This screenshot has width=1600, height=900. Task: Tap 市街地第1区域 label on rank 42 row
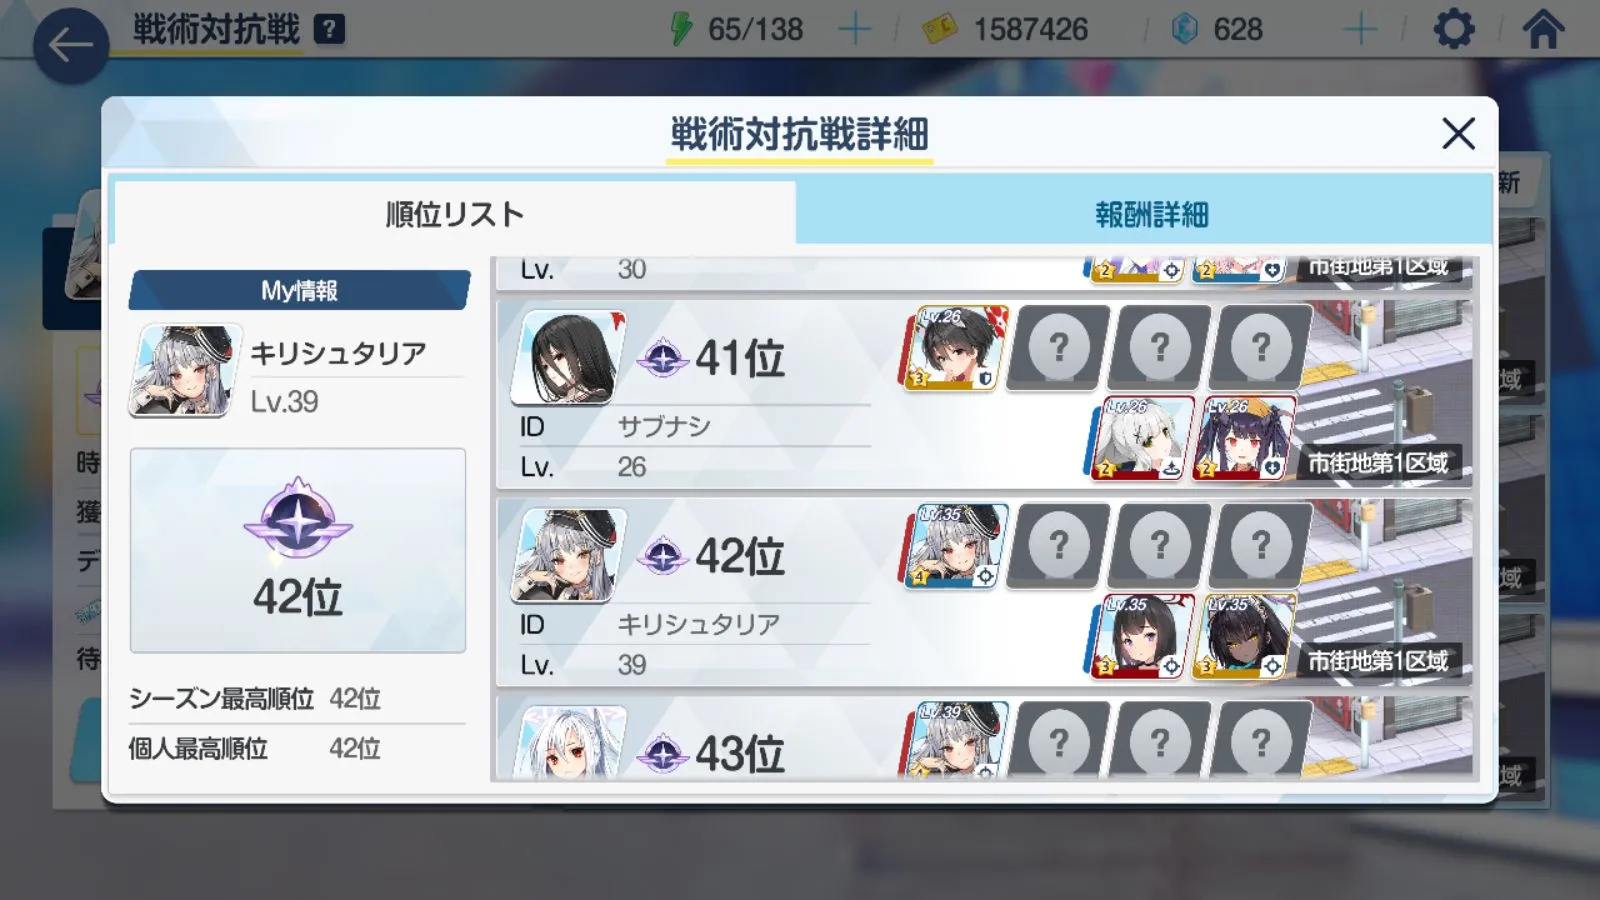(x=1378, y=661)
